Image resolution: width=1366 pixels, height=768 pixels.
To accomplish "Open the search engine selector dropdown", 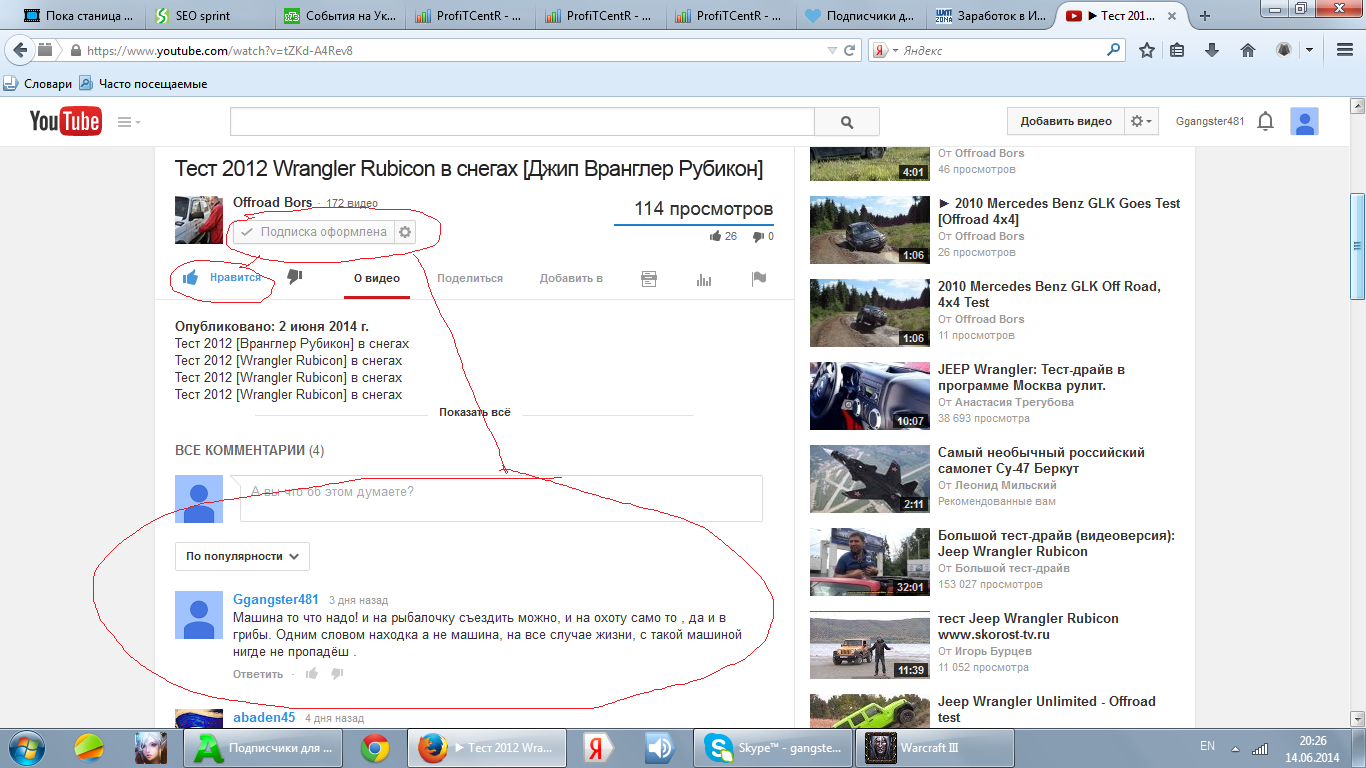I will tap(884, 50).
